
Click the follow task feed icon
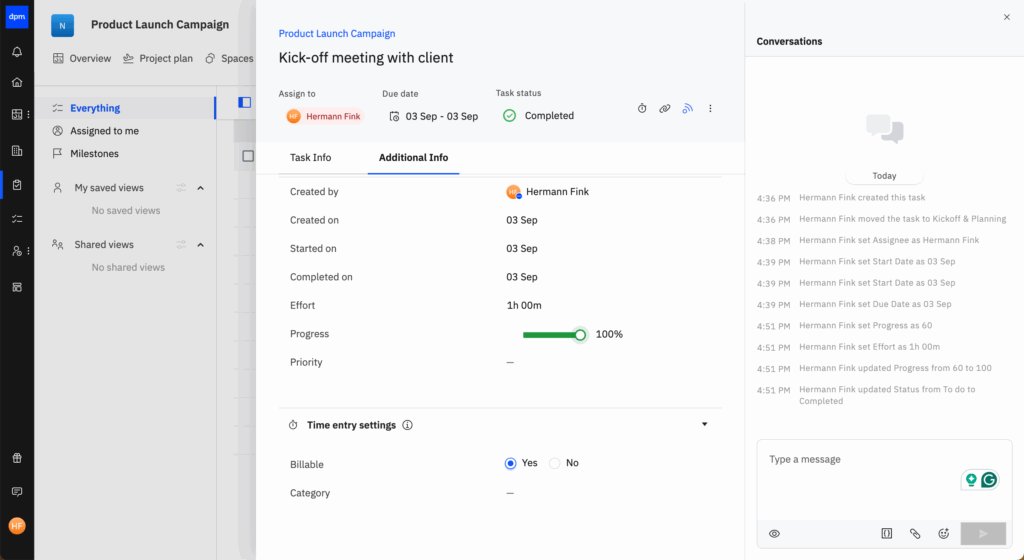pos(688,108)
